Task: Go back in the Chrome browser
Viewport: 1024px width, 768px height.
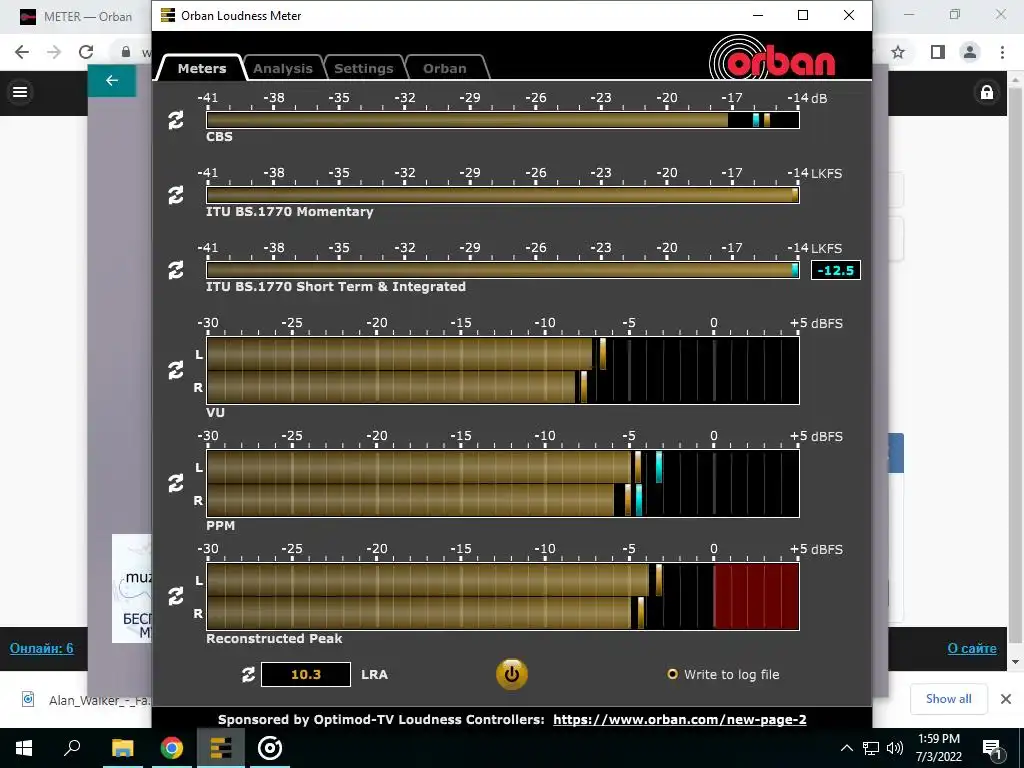Action: 22,52
